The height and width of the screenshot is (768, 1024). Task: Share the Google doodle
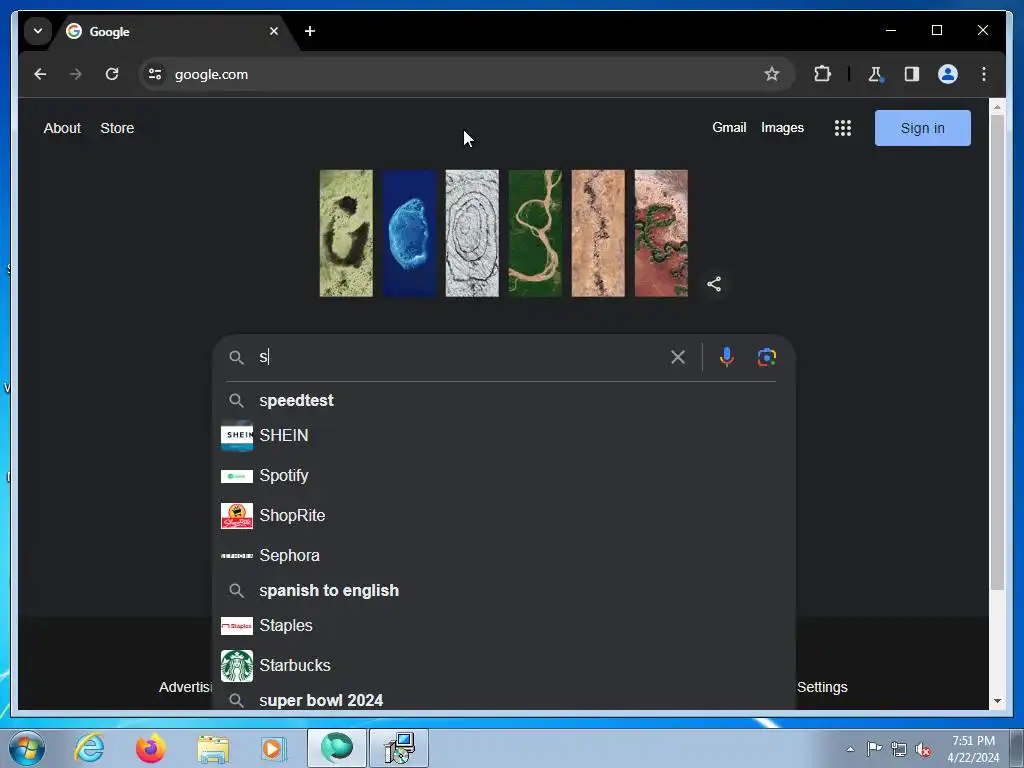click(x=714, y=284)
